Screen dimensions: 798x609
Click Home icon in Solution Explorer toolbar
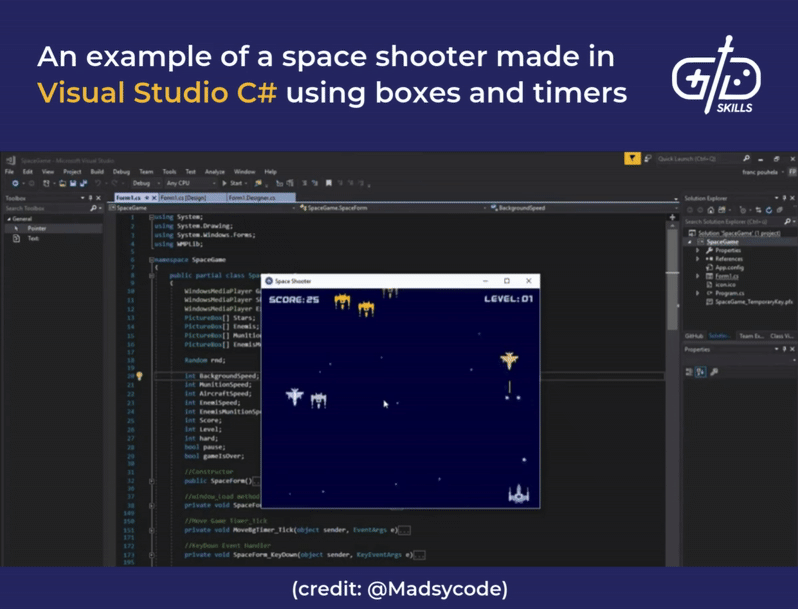coord(710,210)
